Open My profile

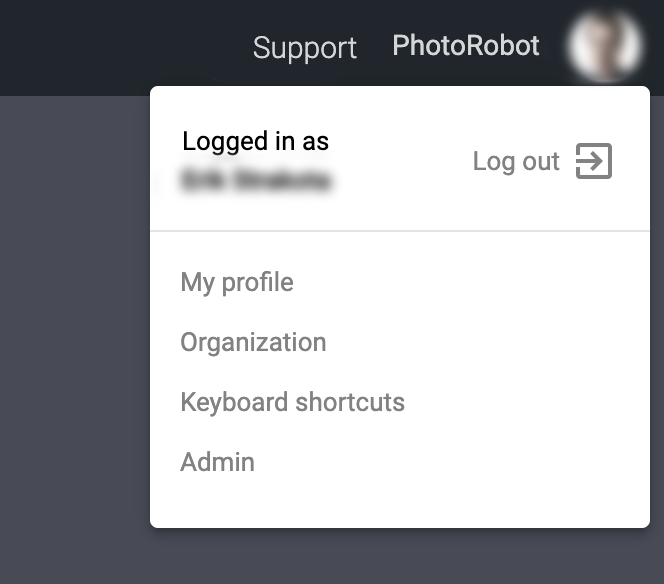click(x=237, y=282)
